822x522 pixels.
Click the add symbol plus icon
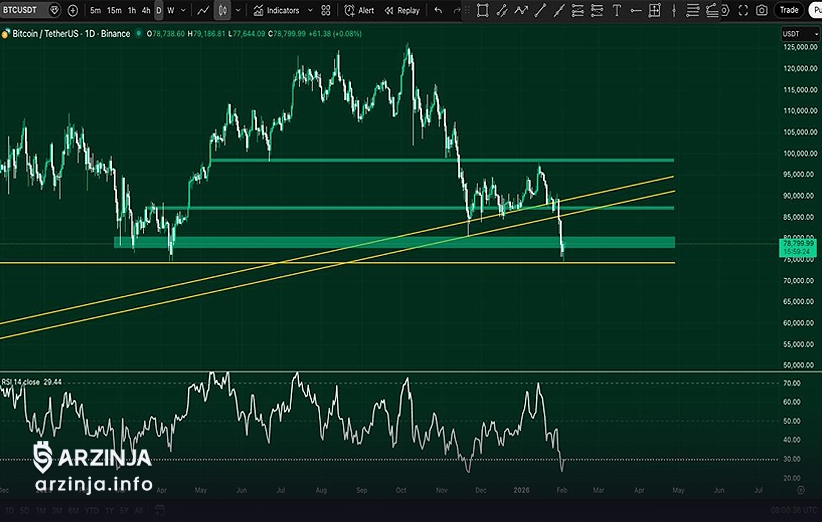tap(73, 10)
